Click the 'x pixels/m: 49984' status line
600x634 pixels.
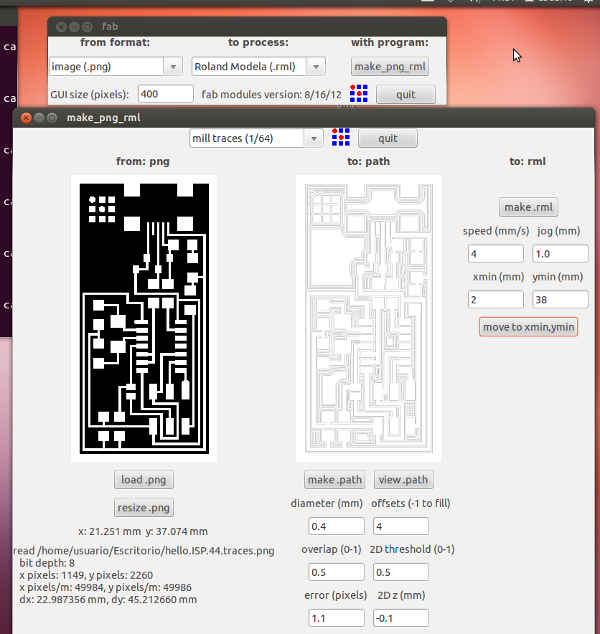105,587
